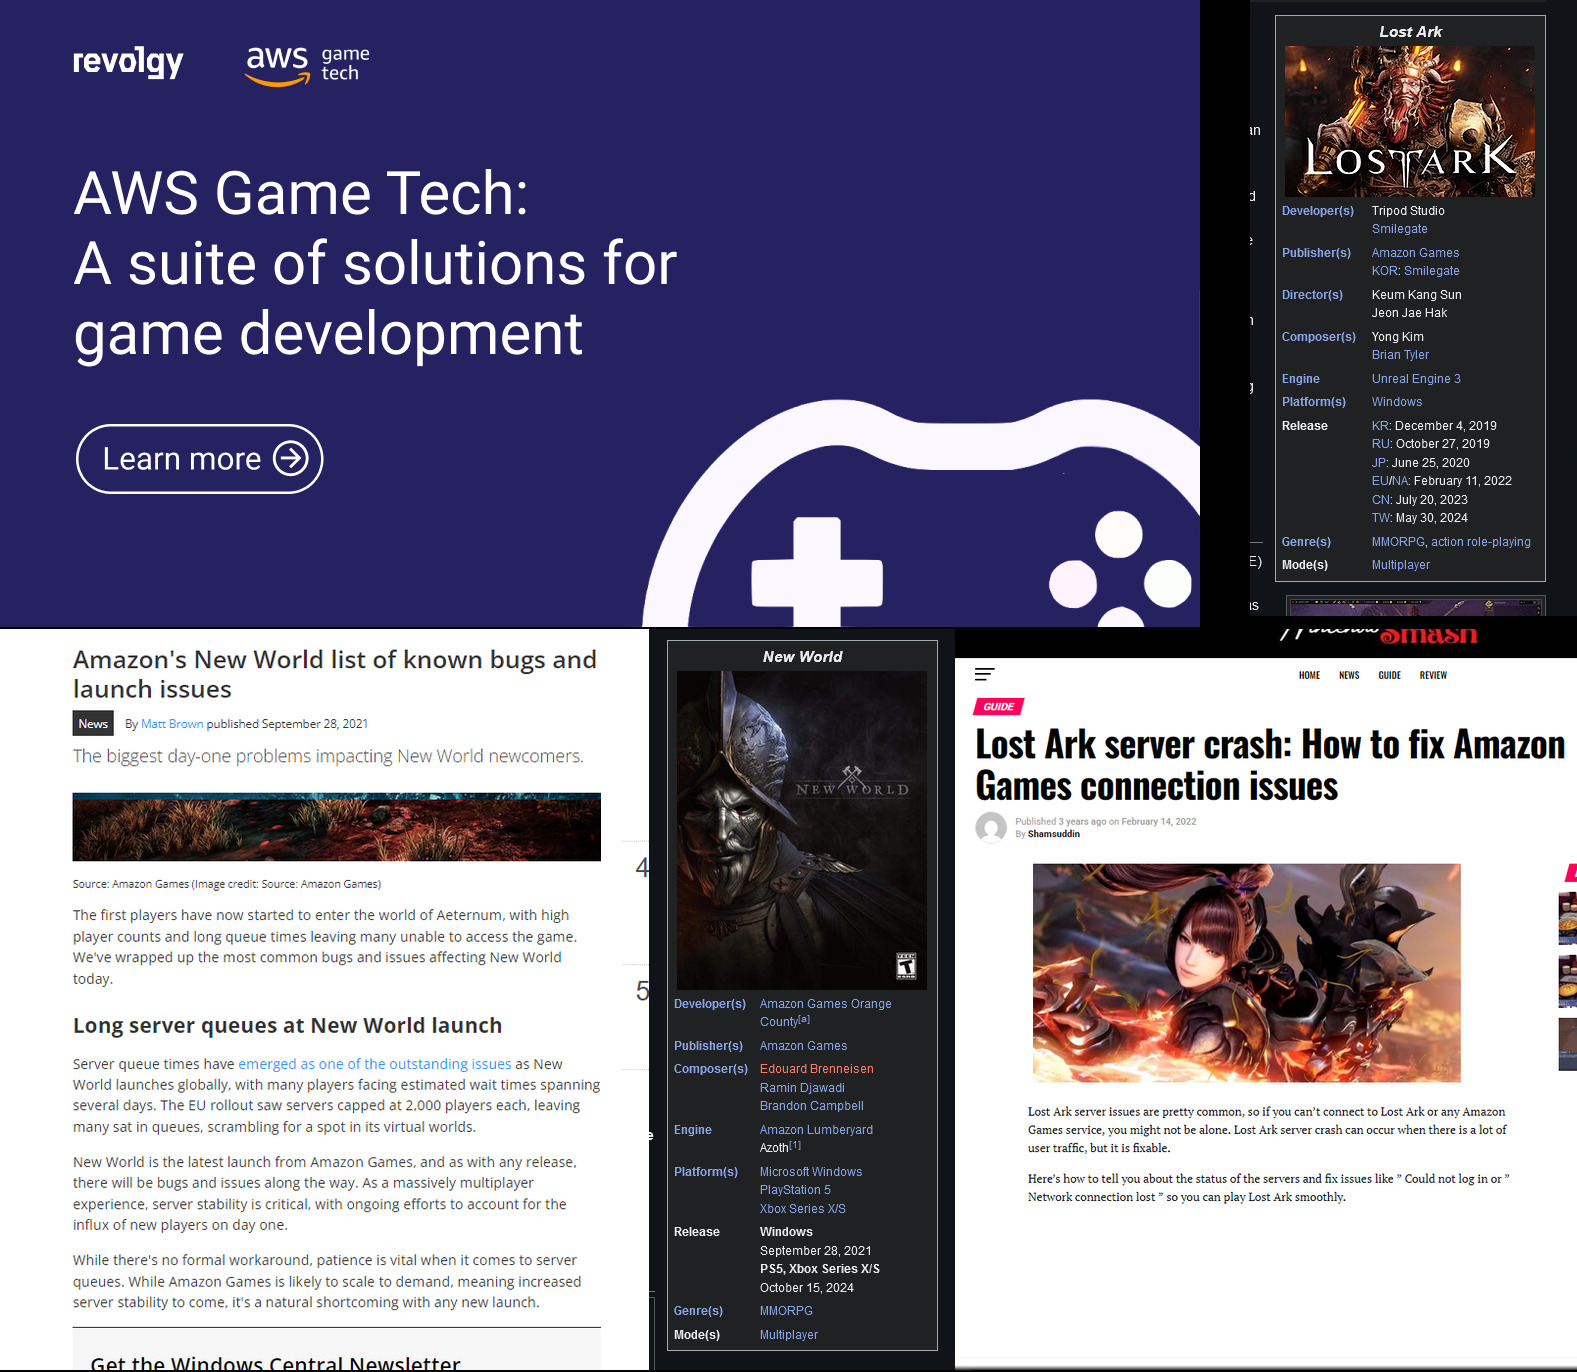This screenshot has height=1372, width=1577.
Task: Click the revolgy logo
Action: tap(128, 62)
